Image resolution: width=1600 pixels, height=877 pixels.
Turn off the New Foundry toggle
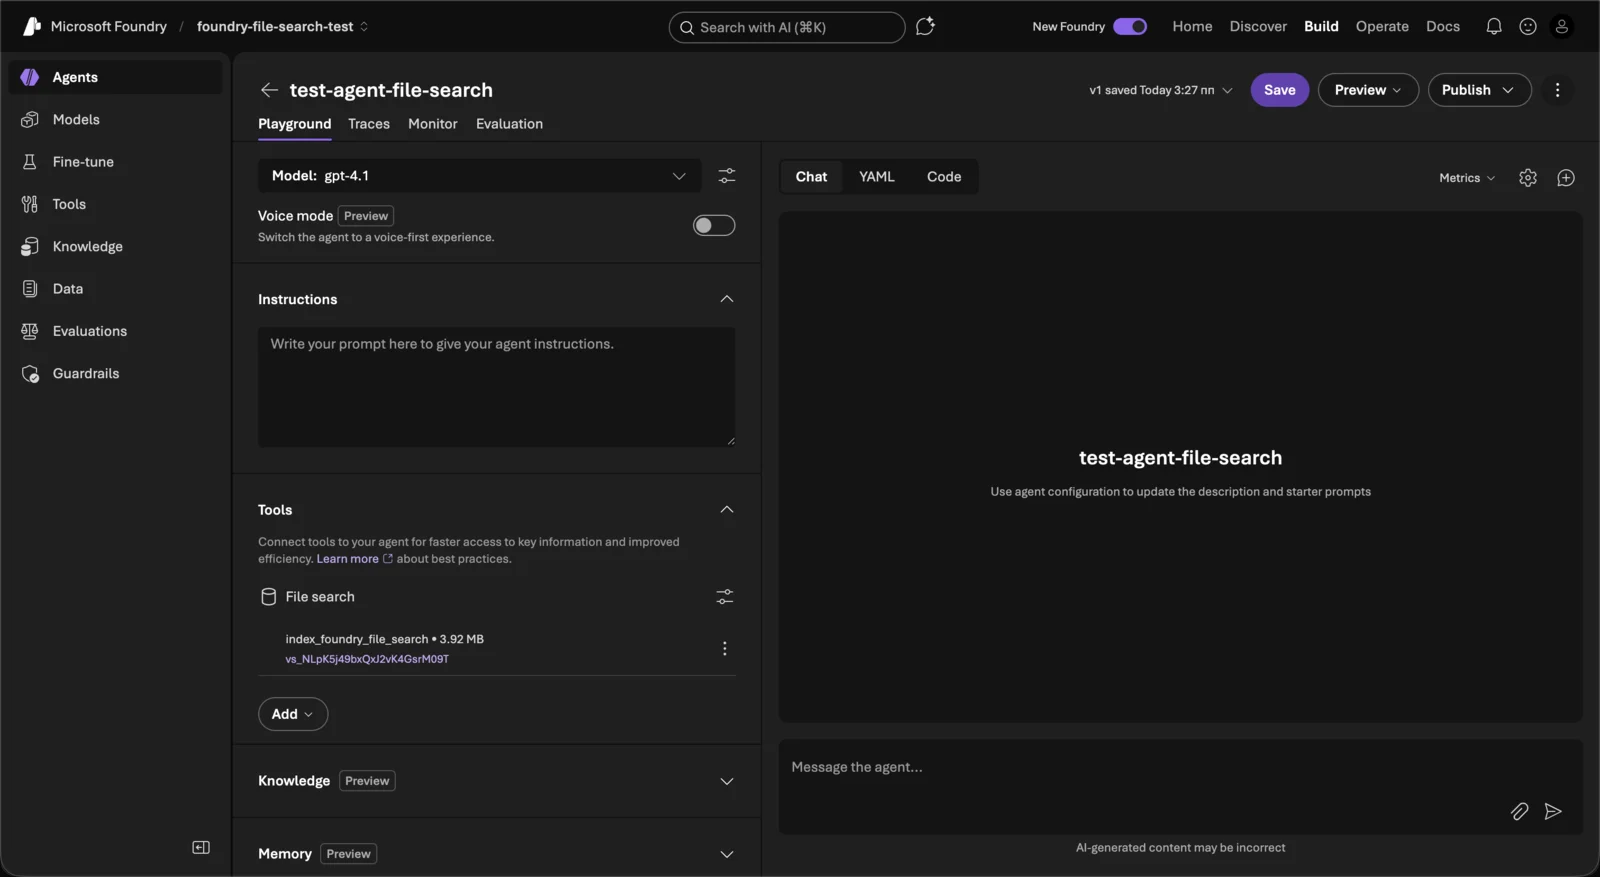click(1130, 27)
